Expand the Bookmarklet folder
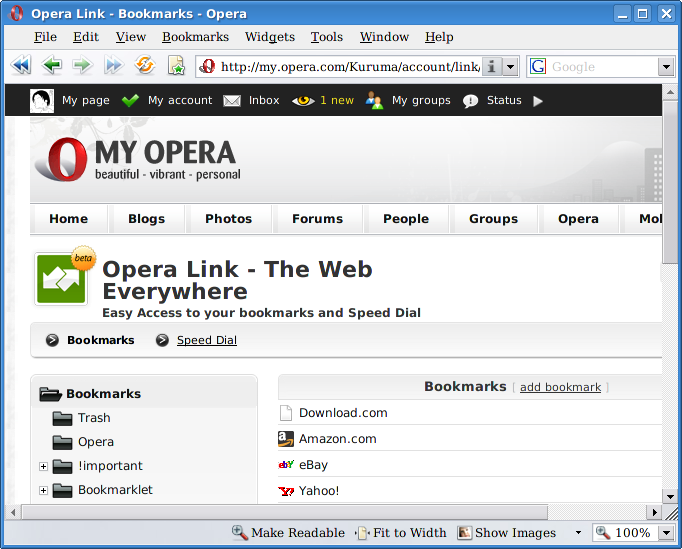682x549 pixels. click(43, 490)
